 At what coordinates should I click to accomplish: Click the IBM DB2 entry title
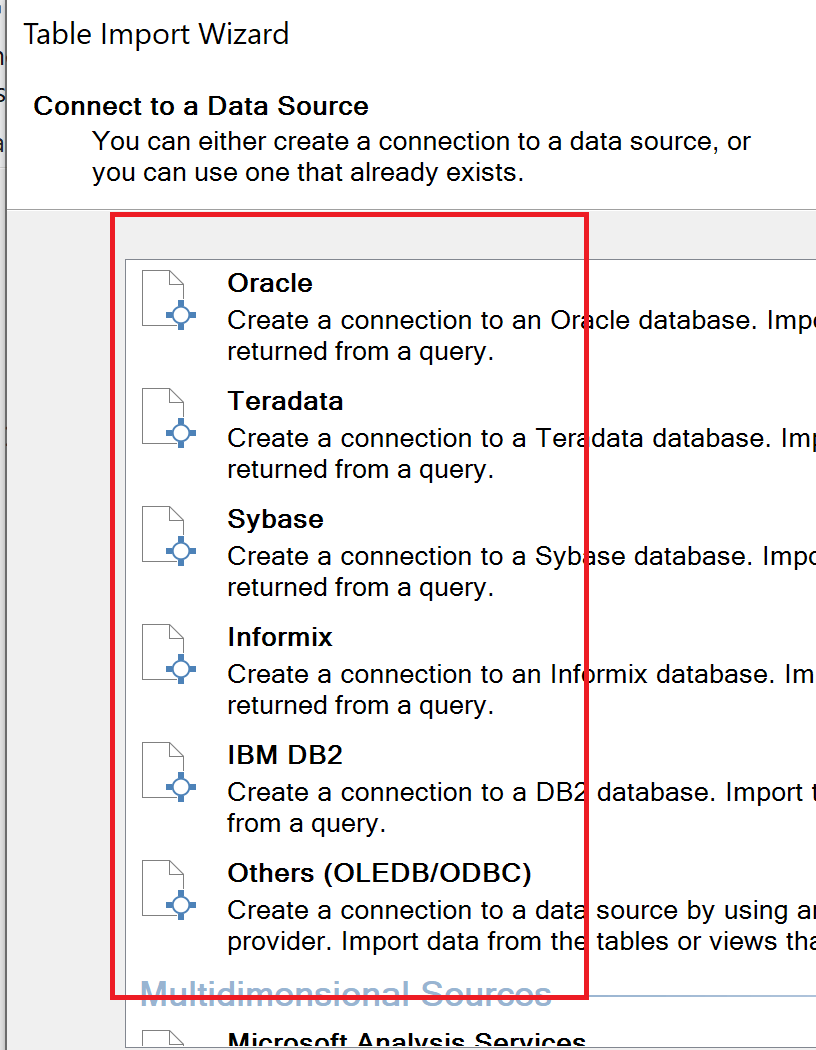pyautogui.click(x=285, y=755)
